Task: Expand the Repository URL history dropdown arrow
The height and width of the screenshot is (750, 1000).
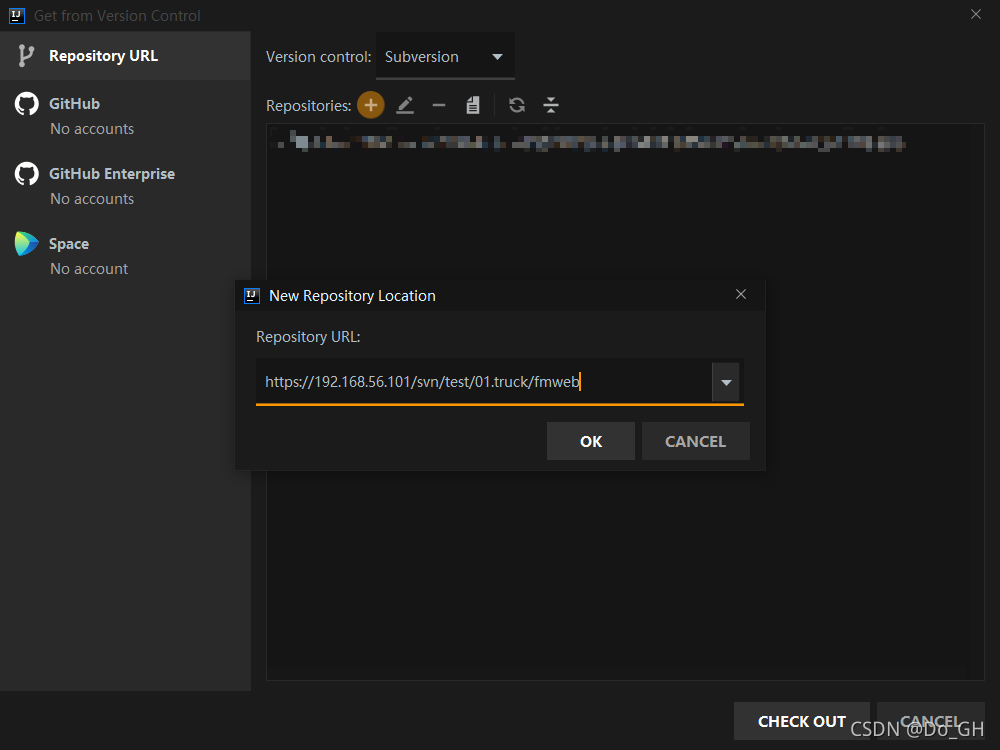Action: tap(726, 382)
